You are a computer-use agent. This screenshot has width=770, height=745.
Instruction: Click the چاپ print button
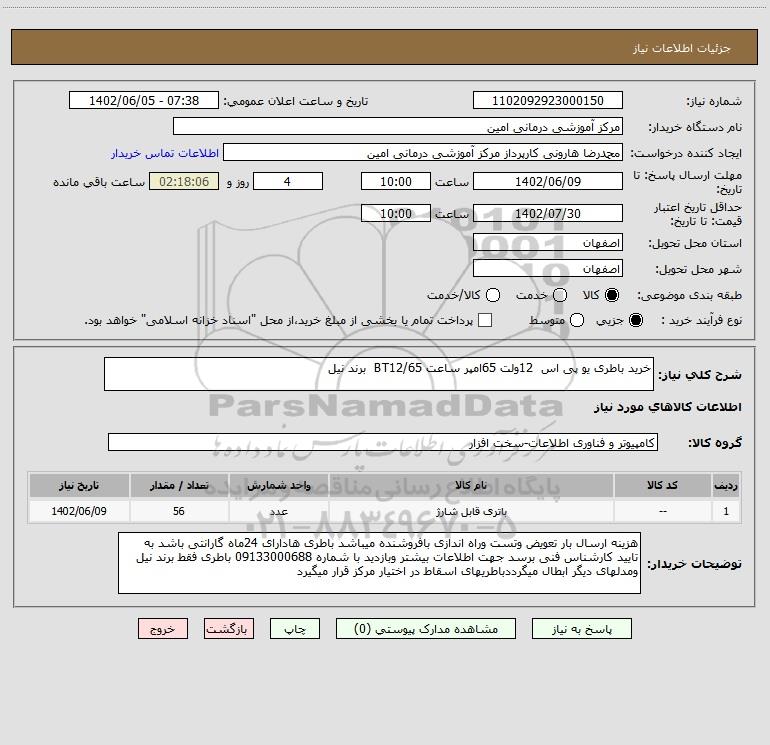click(295, 629)
